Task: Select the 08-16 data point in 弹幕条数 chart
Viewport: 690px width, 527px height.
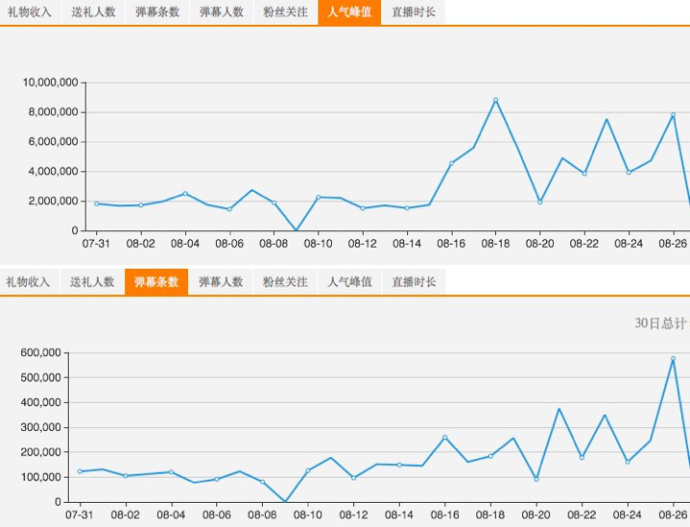Action: point(445,437)
